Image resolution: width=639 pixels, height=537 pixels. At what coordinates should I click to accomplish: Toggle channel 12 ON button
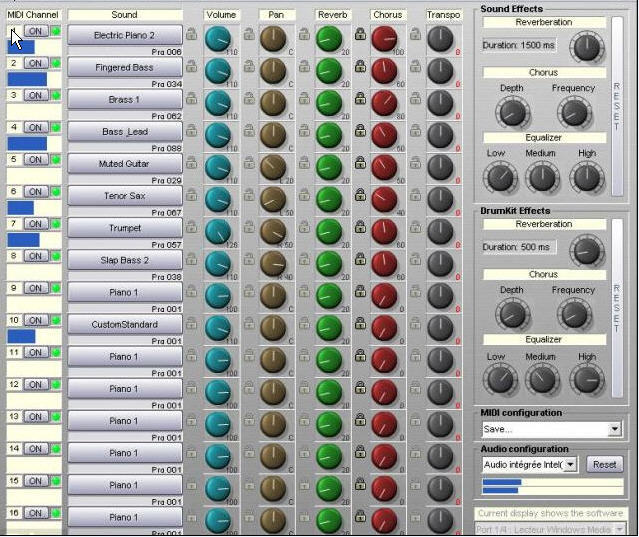(x=36, y=385)
